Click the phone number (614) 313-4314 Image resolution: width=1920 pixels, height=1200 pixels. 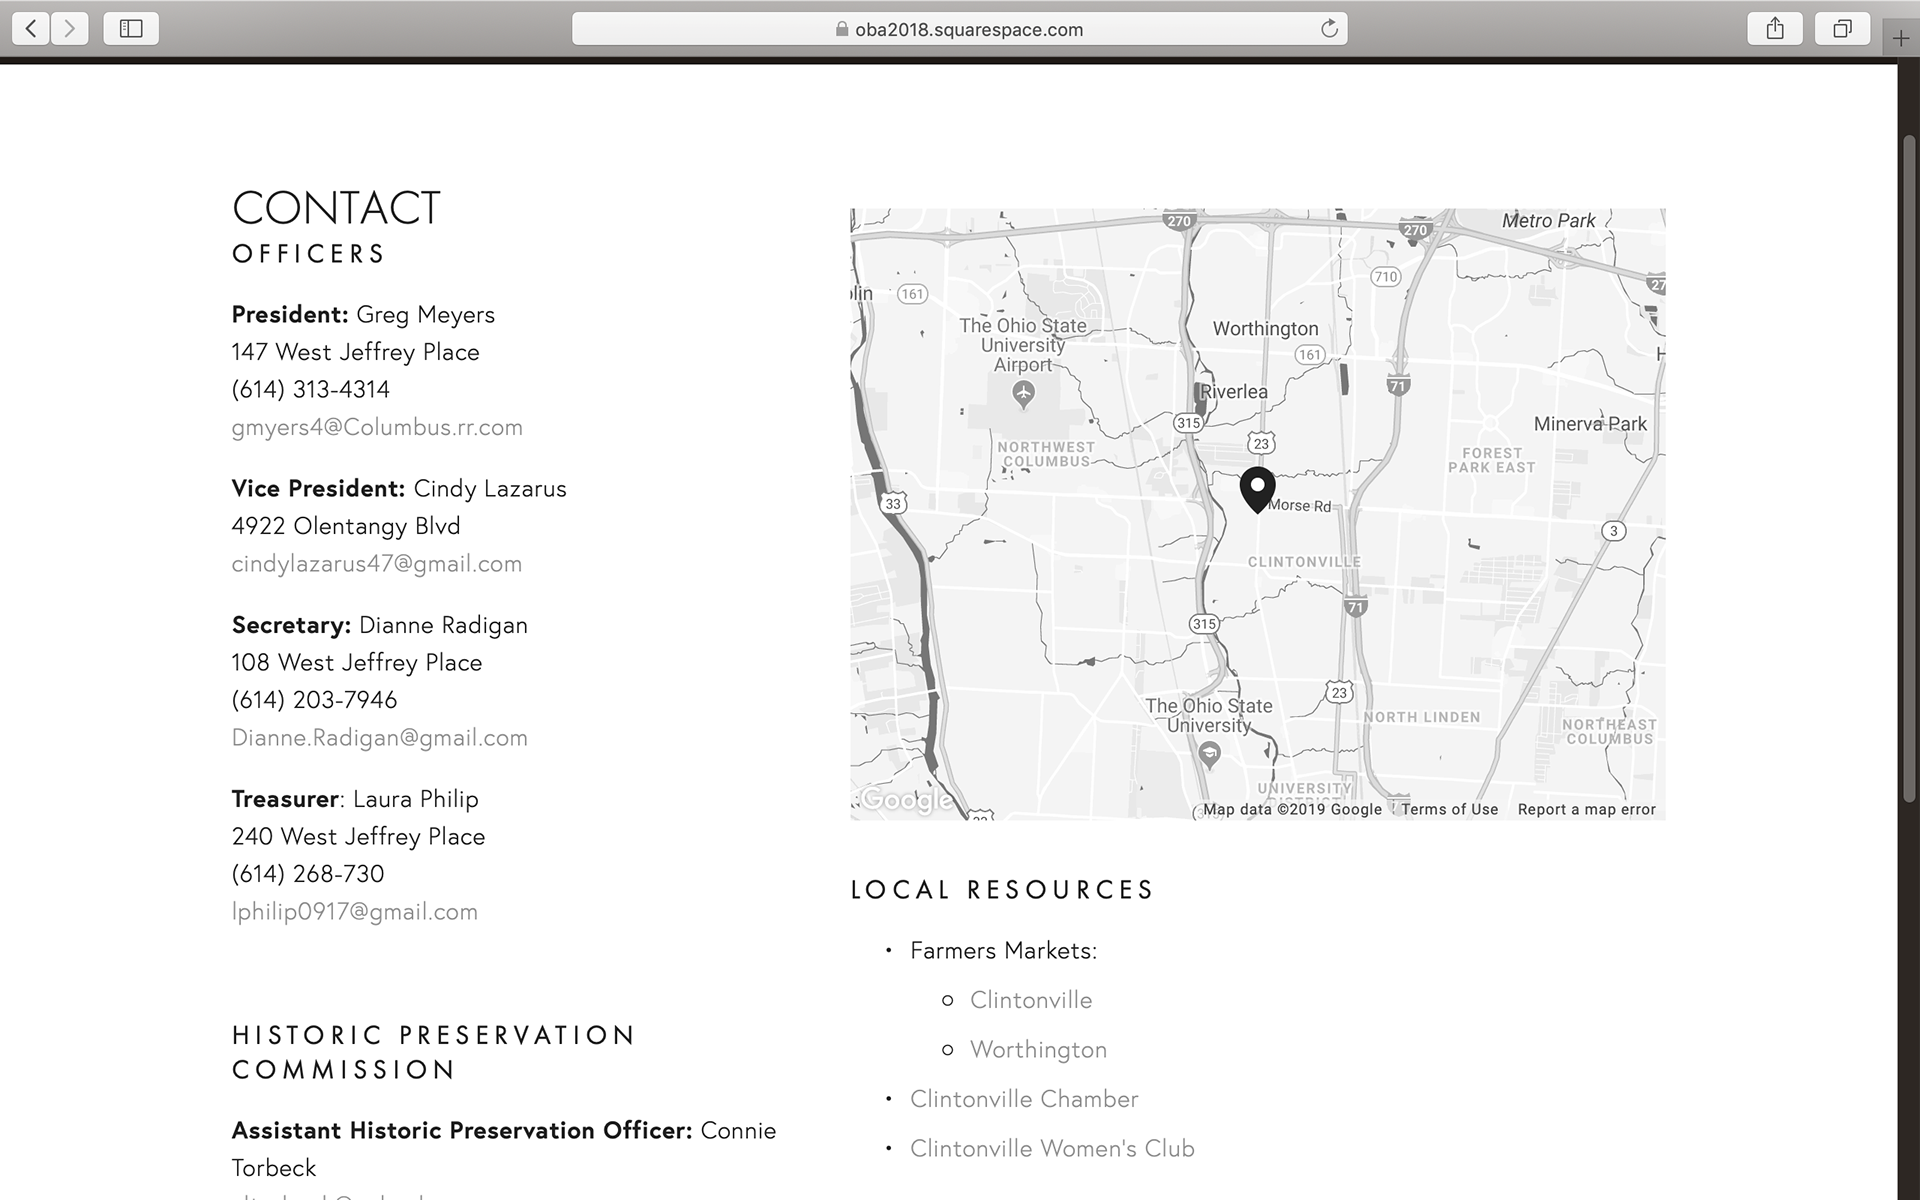tap(310, 389)
